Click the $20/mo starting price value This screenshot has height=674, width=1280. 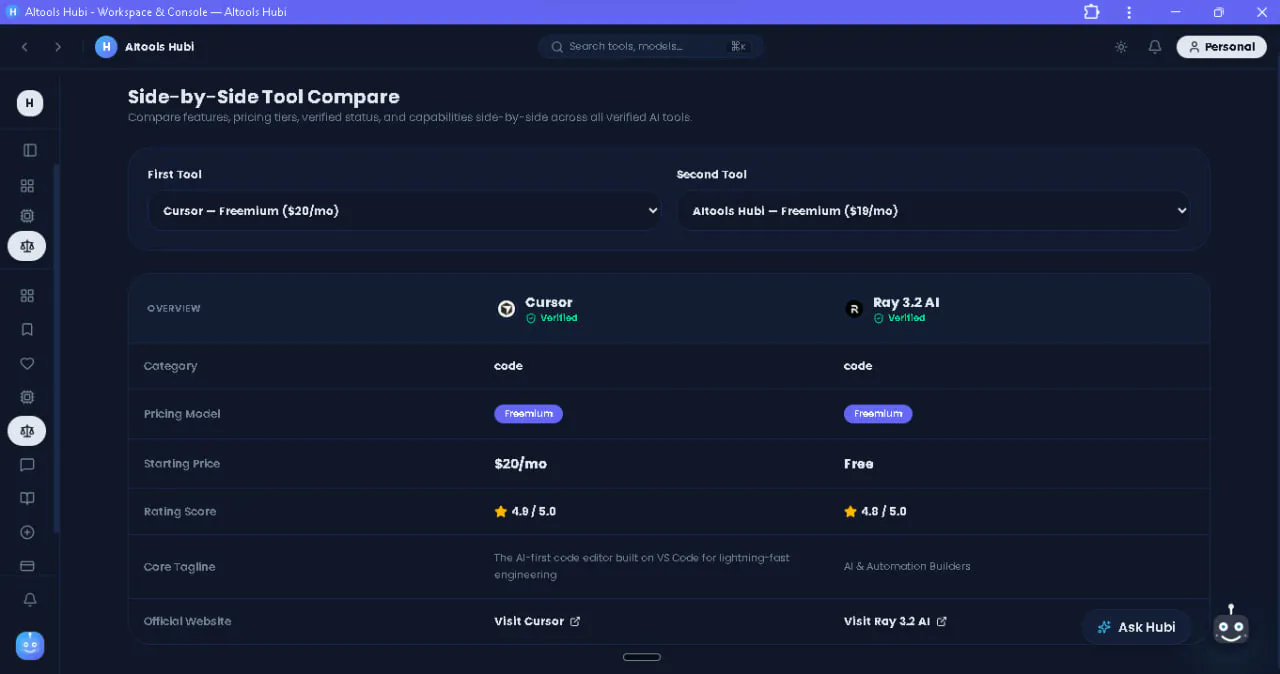coord(520,464)
